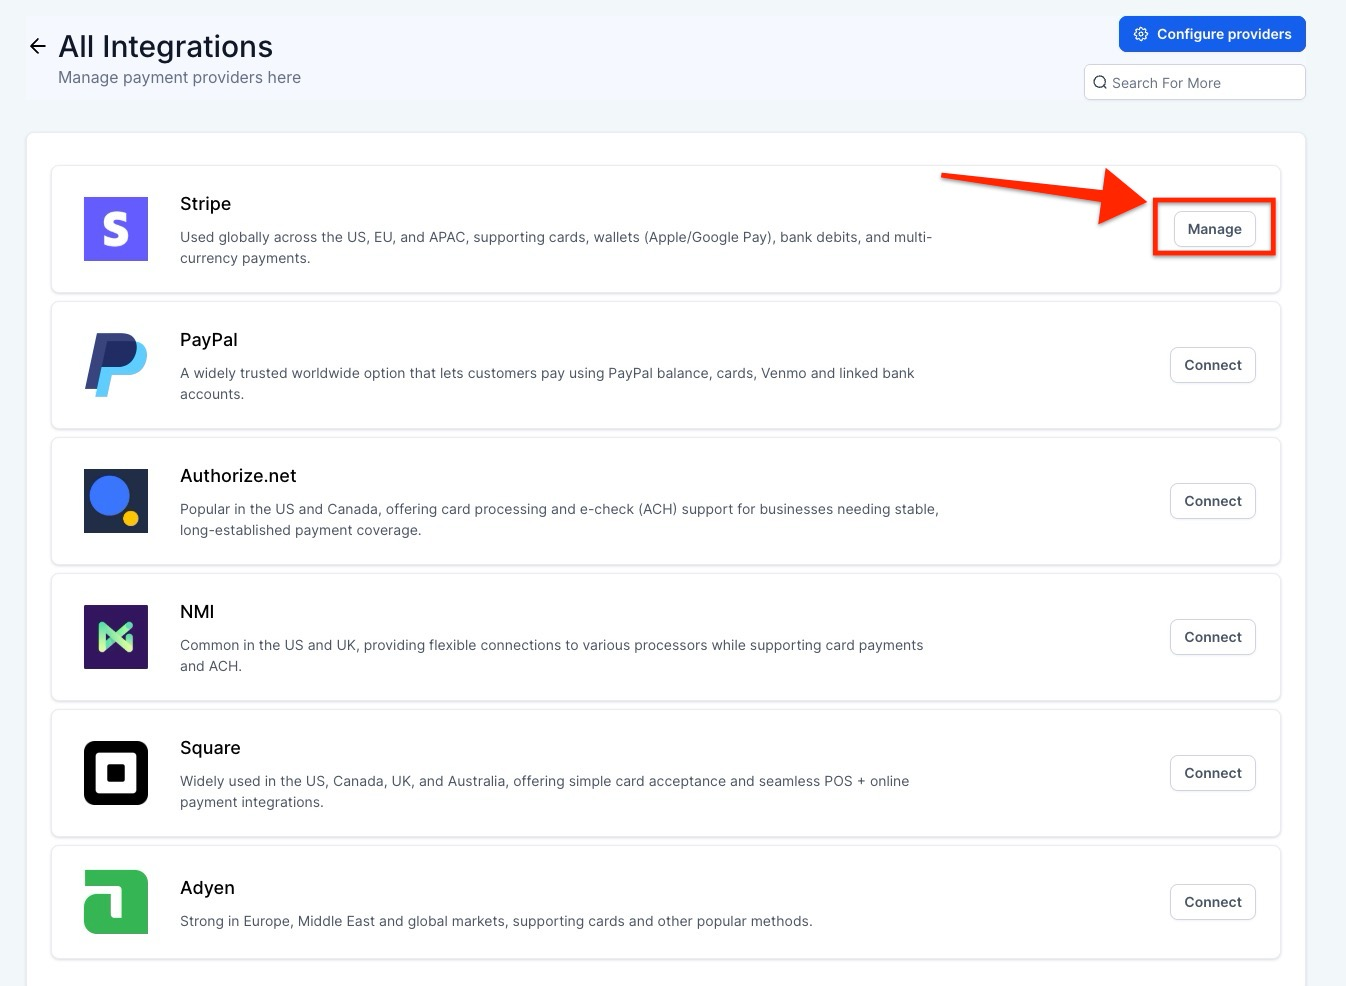
Task: Click Authorize.net's 'Popular in the US and Canada' description
Action: coord(559,520)
